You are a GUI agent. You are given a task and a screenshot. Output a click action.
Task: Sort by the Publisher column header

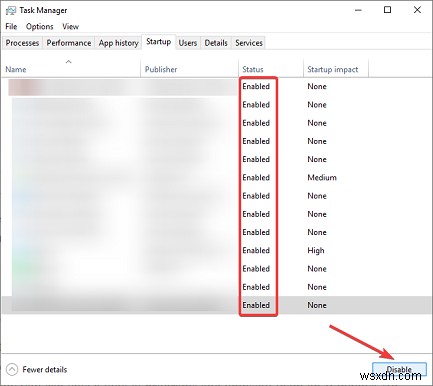[189, 68]
